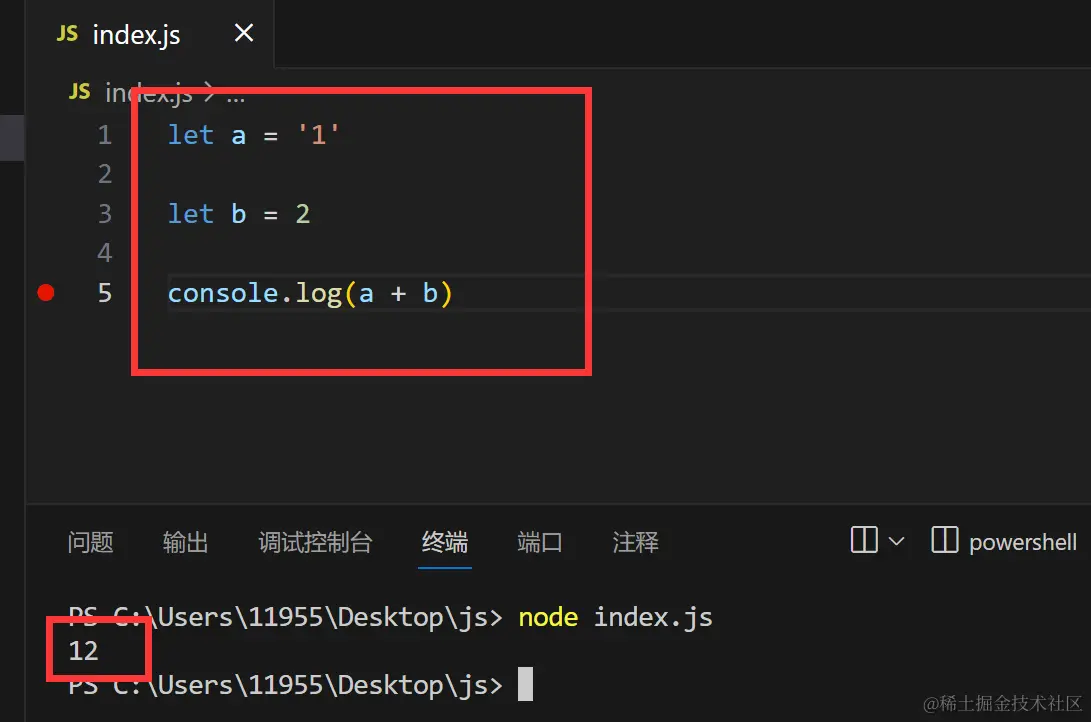
Task: Expand the terminal launch profile dropdown arrow
Action: 896,541
